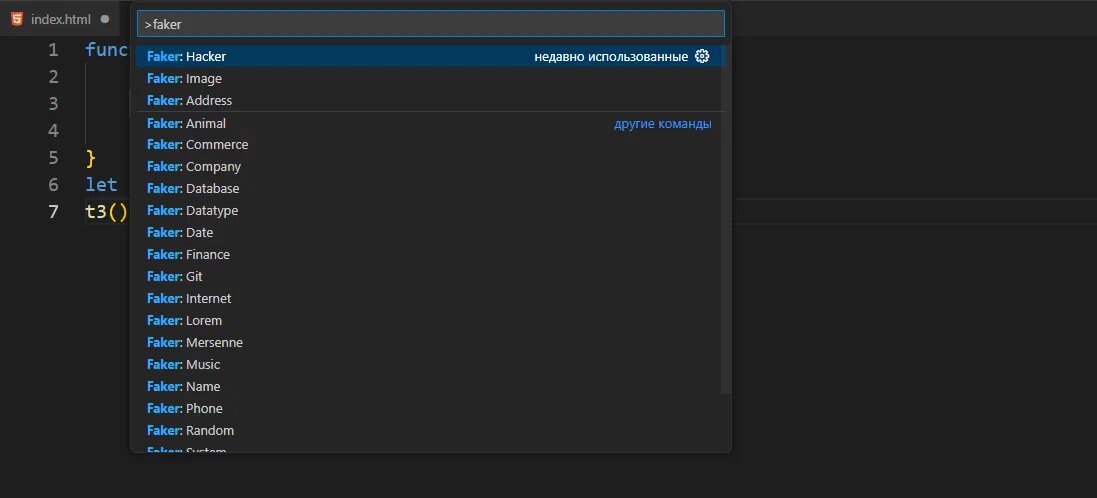This screenshot has width=1097, height=498.
Task: Select Faker: Music from the list
Action: coord(431,364)
